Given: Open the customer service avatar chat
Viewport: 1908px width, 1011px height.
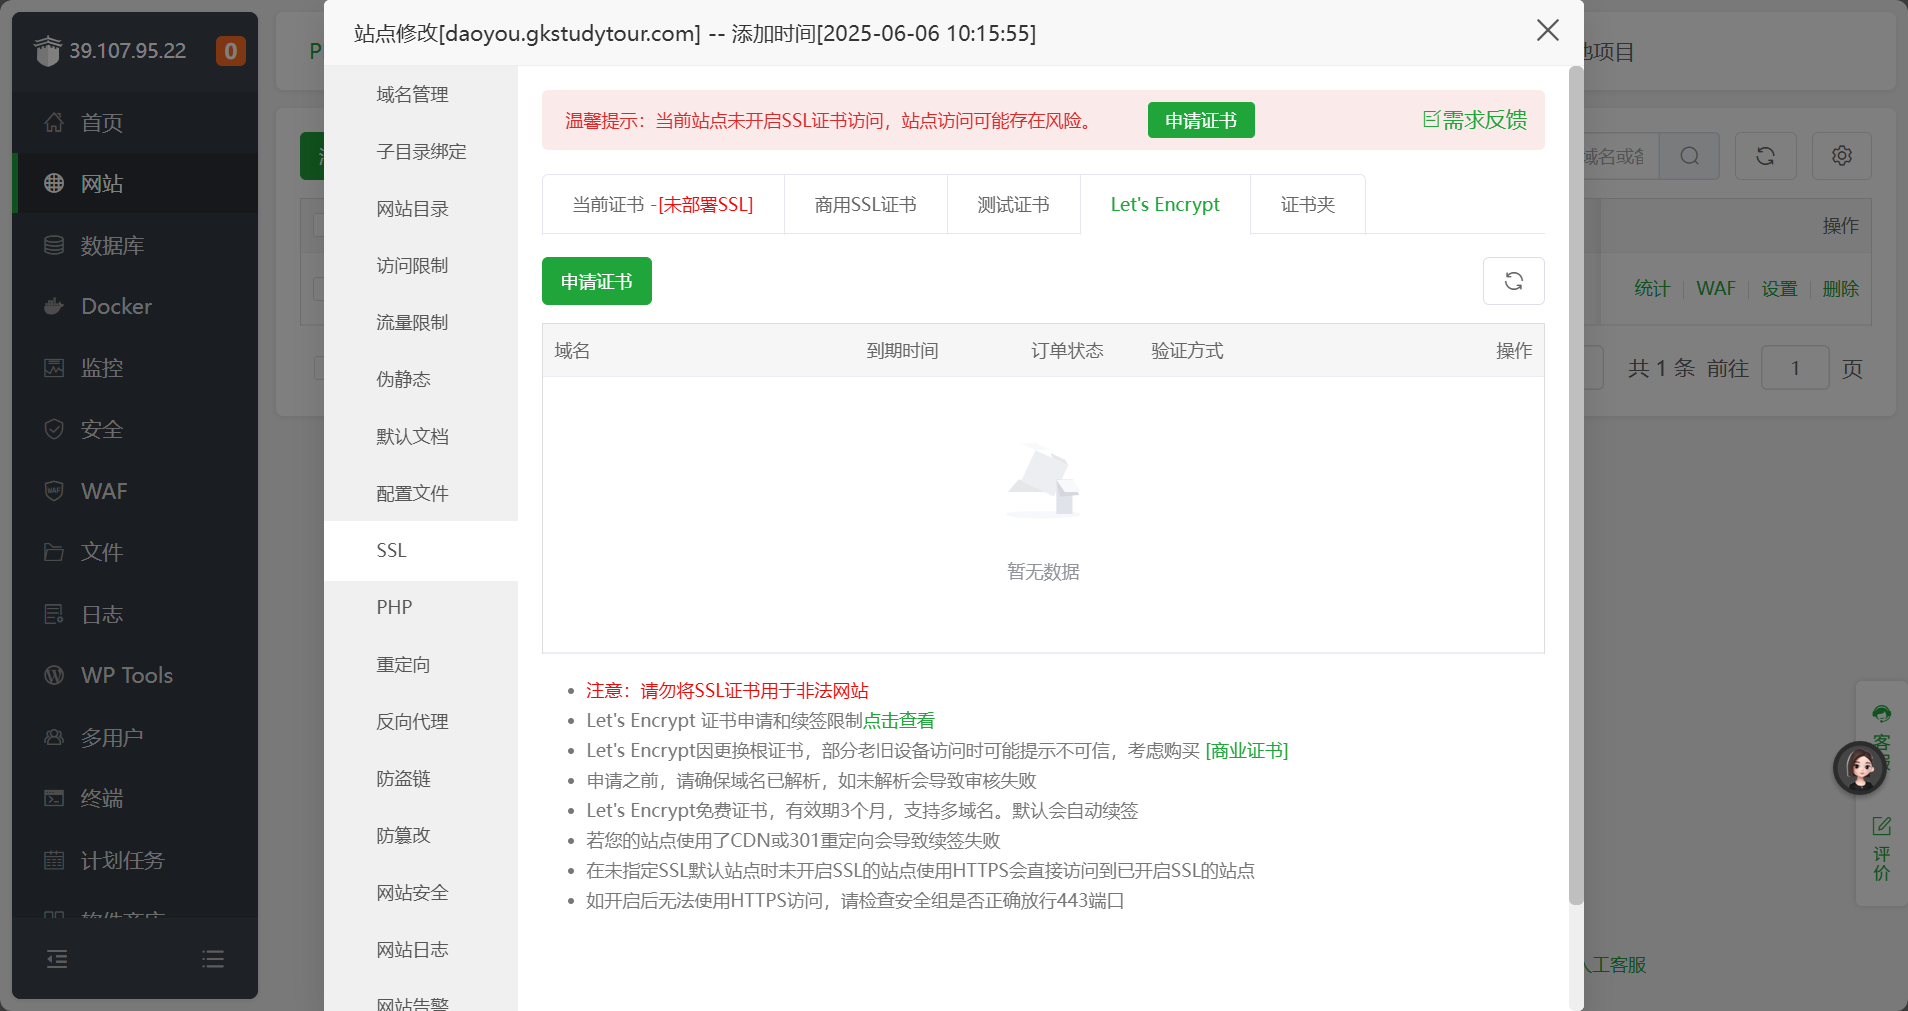Looking at the screenshot, I should point(1859,768).
